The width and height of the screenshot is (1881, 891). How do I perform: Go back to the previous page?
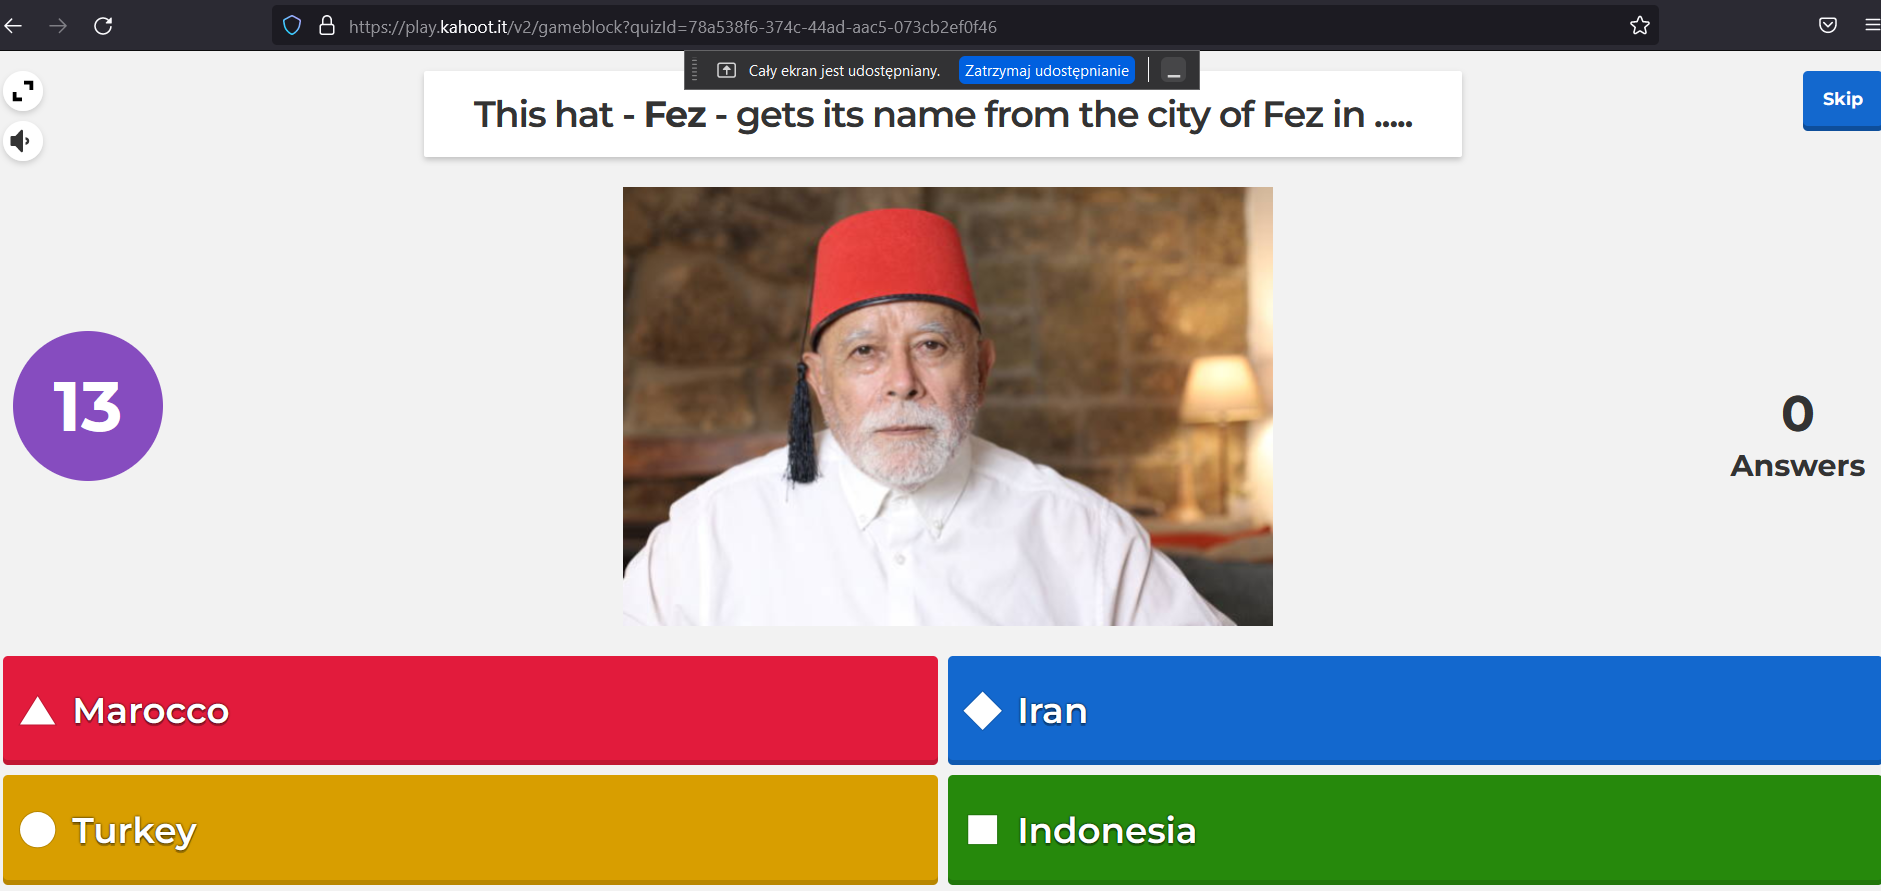point(14,26)
